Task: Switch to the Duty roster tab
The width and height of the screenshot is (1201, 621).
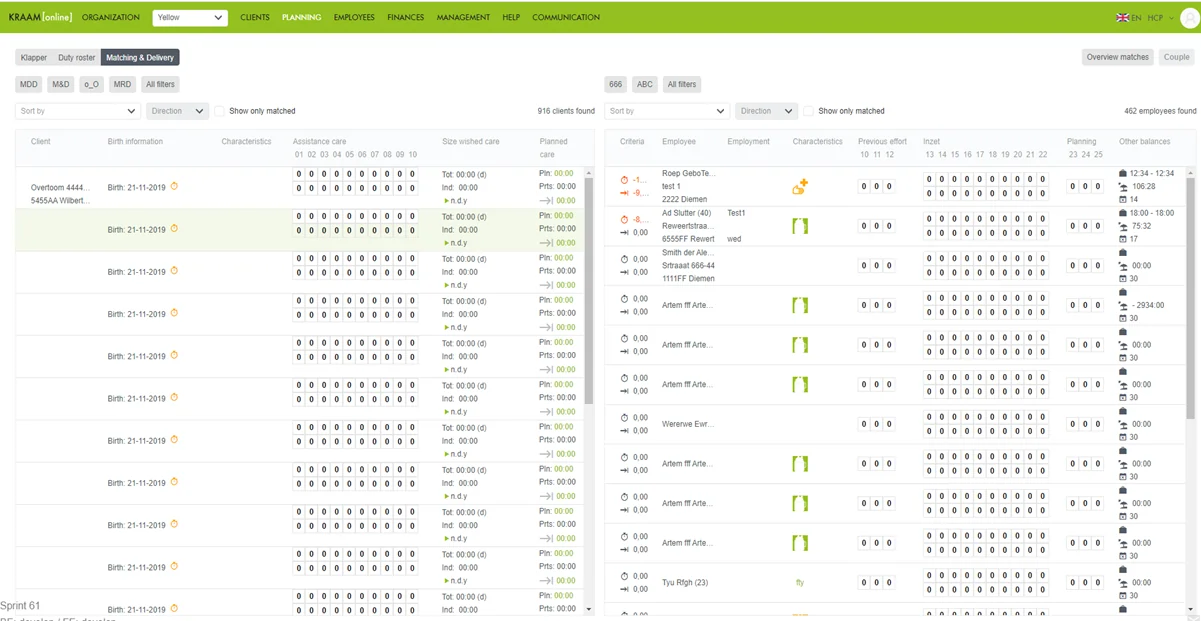Action: coord(76,57)
